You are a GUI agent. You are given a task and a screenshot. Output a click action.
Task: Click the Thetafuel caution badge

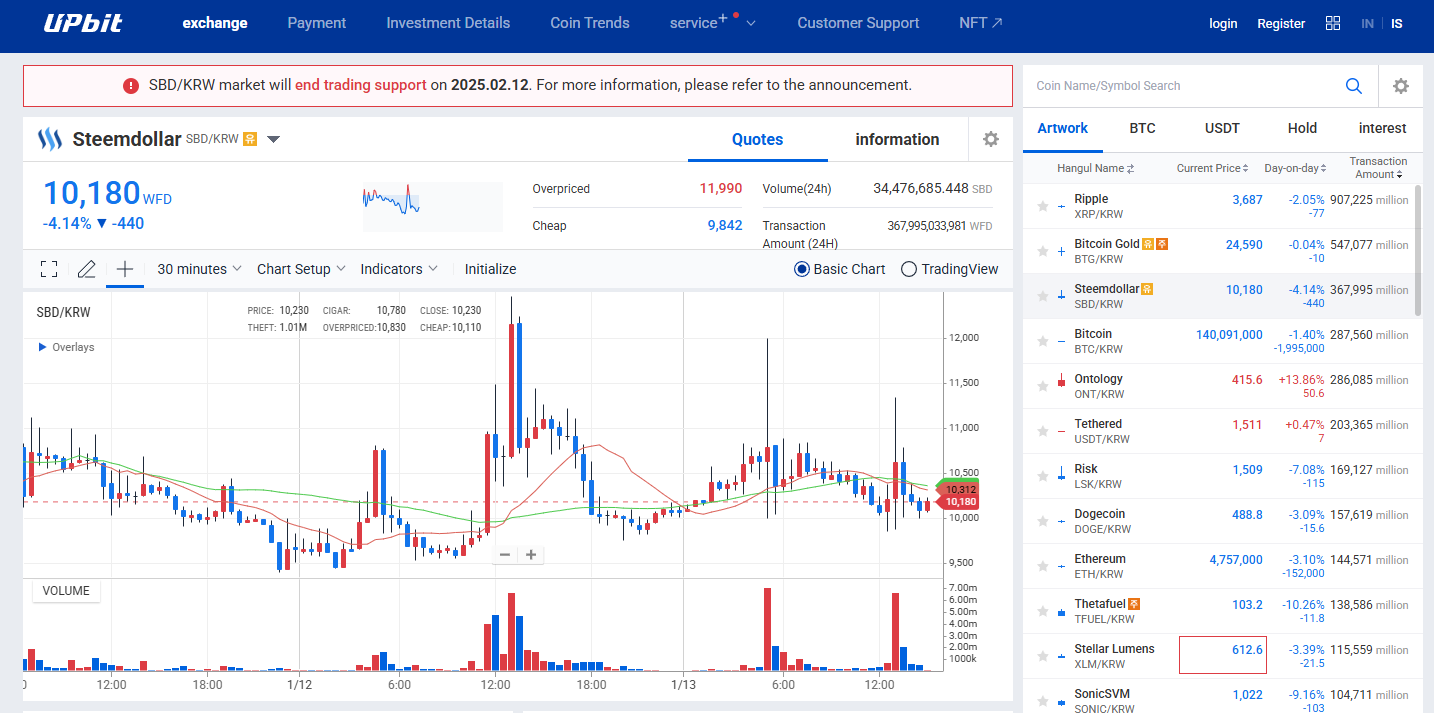pos(1134,604)
